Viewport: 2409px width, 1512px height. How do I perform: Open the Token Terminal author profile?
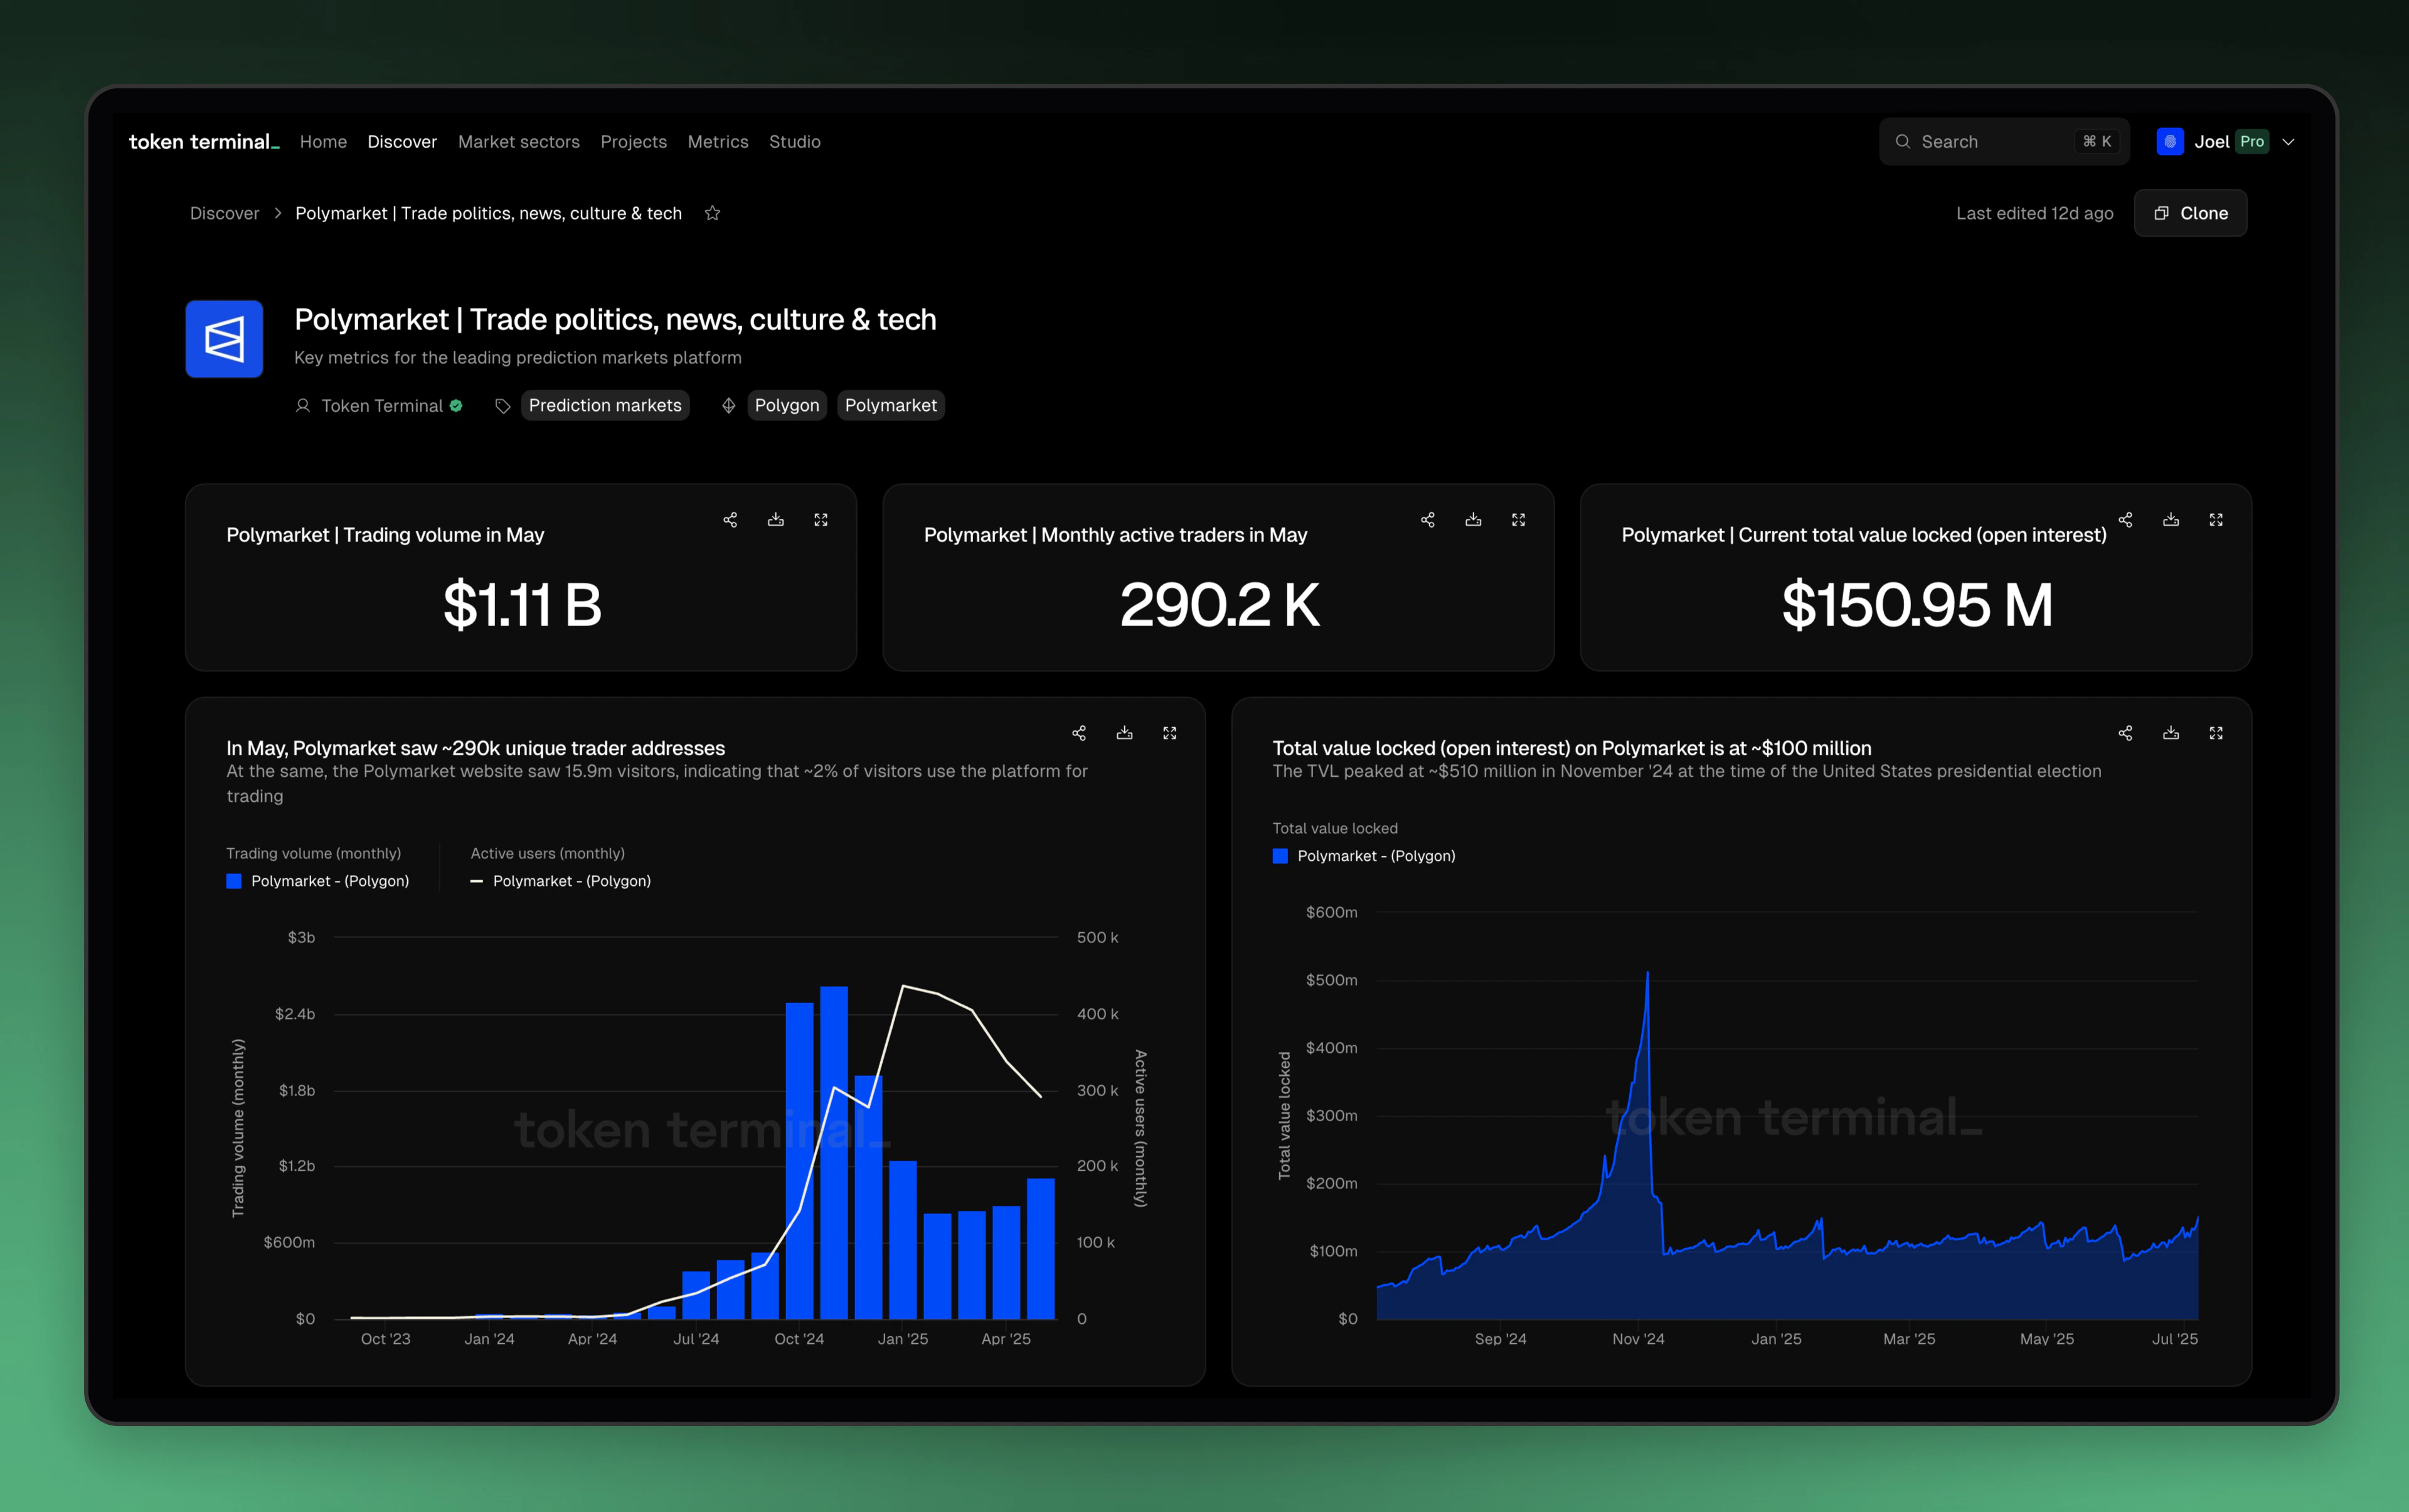tap(382, 406)
